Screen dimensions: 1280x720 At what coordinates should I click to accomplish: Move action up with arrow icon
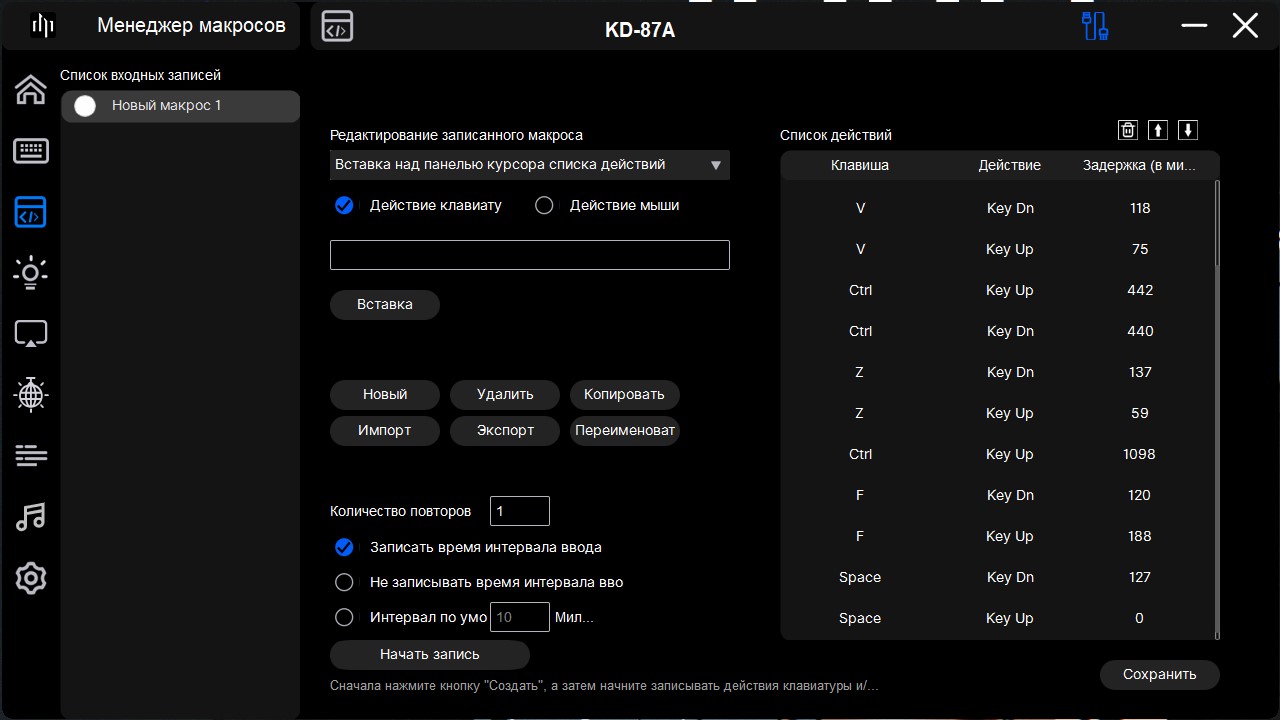point(1158,130)
